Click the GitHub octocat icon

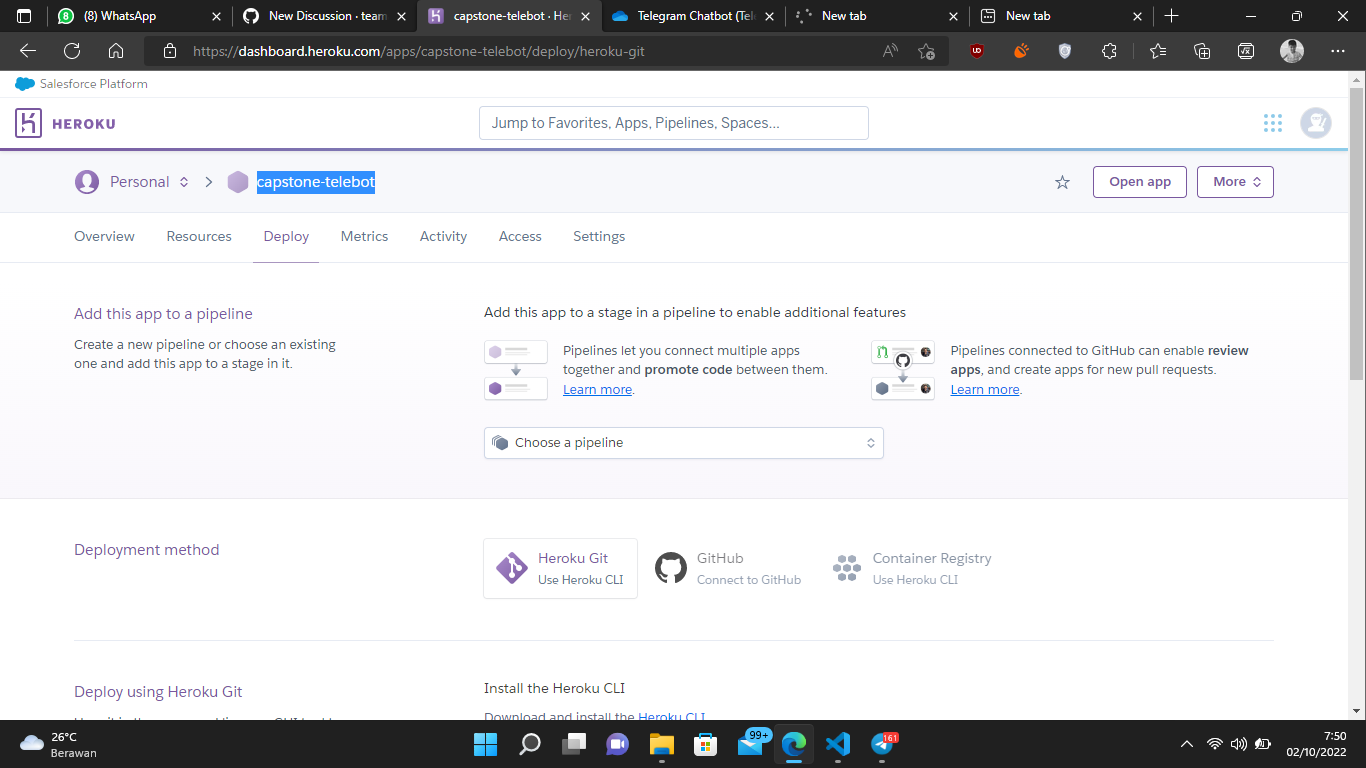(x=670, y=567)
